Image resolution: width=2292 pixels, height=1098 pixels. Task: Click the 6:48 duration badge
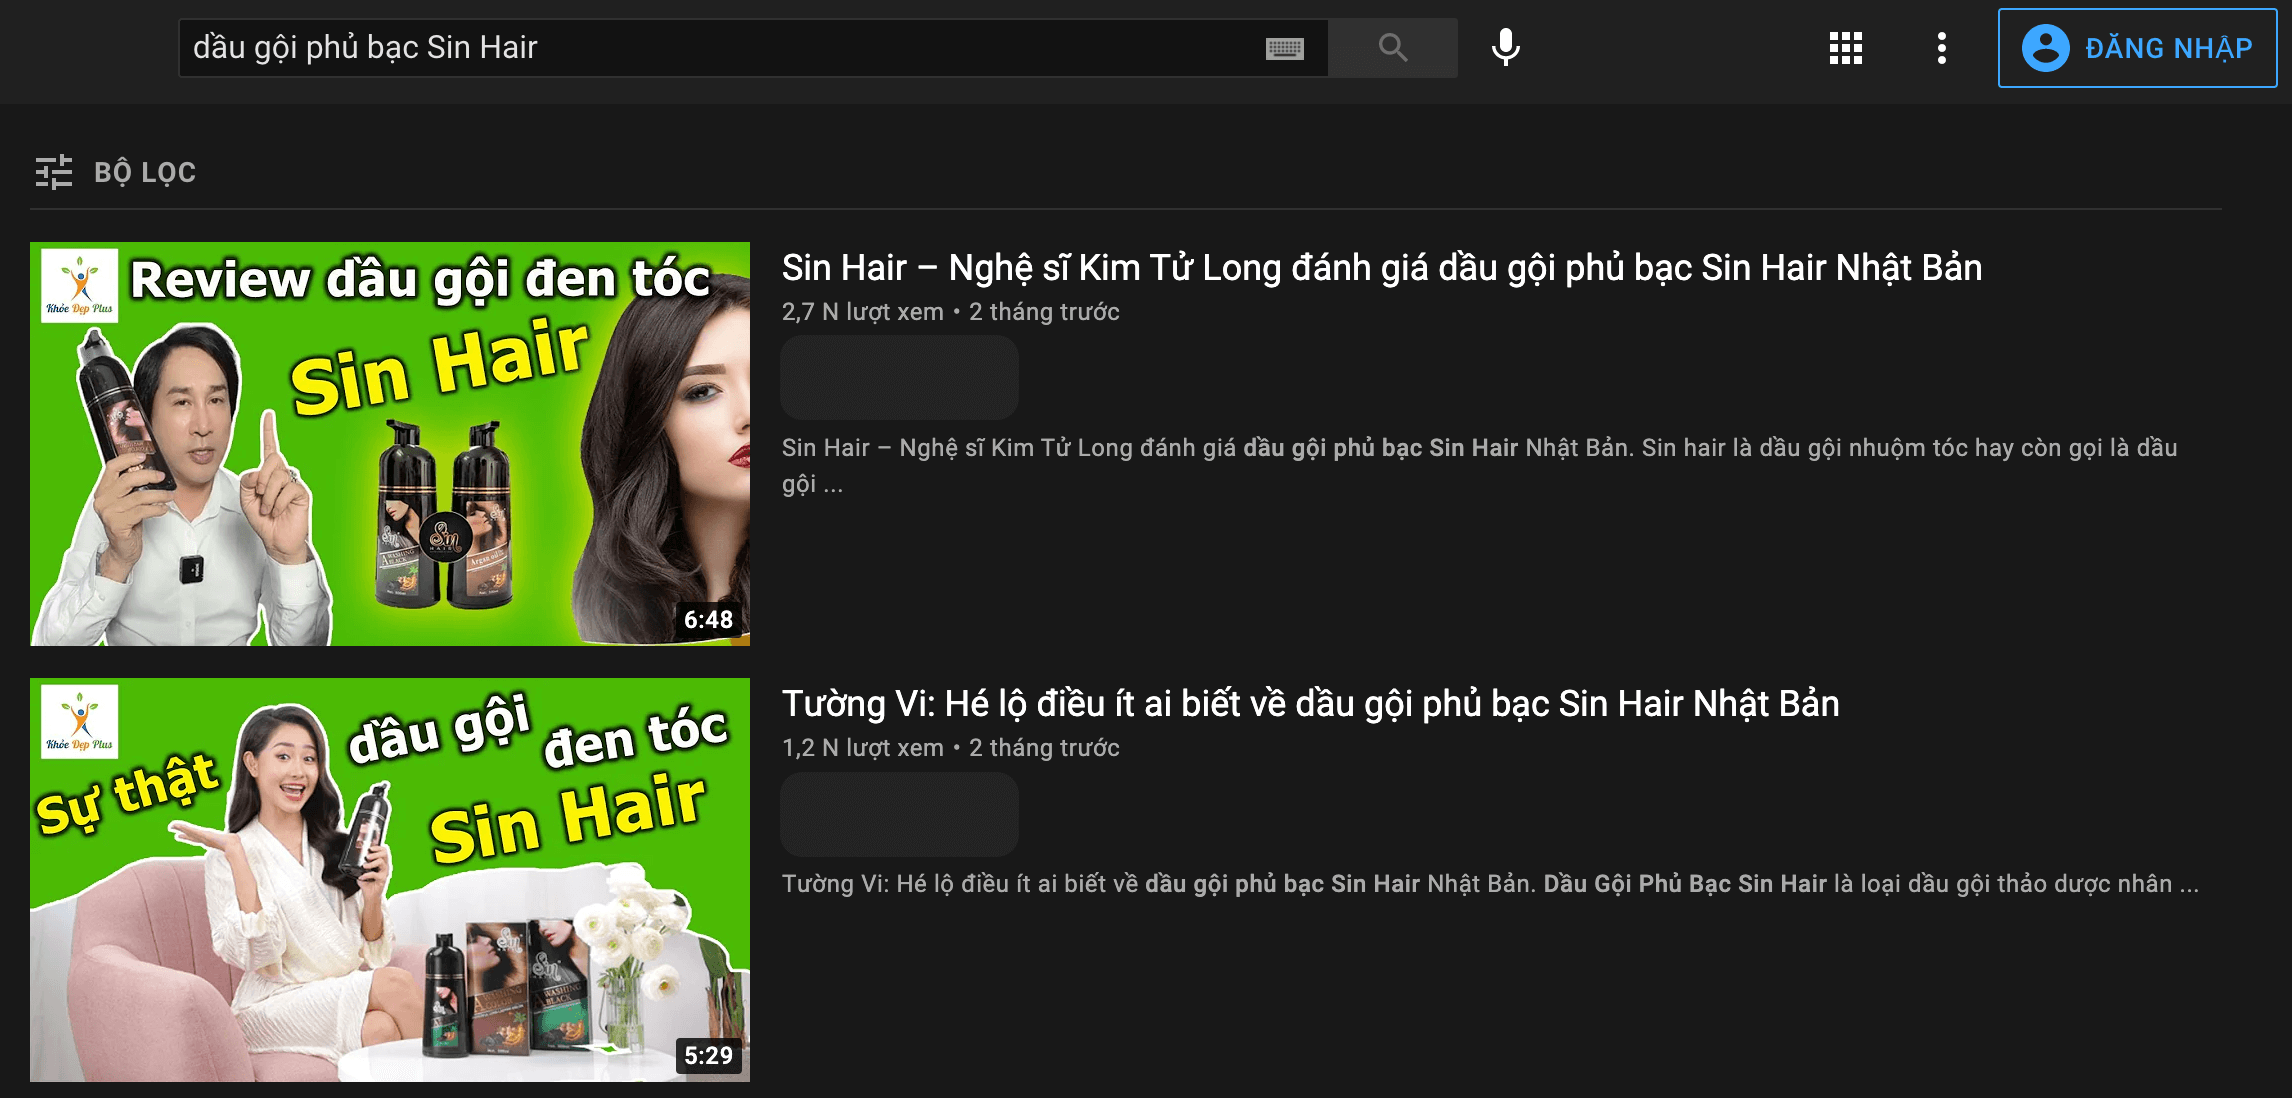709,619
